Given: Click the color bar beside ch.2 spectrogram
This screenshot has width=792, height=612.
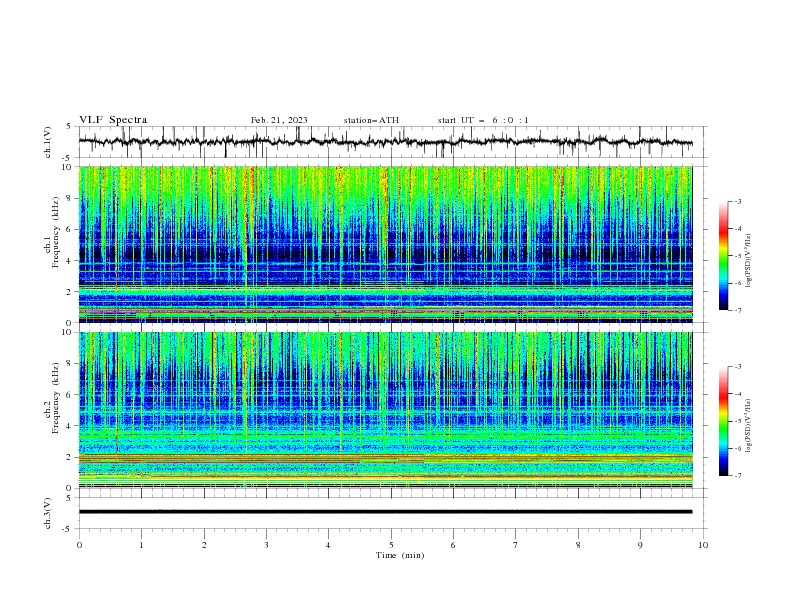Looking at the screenshot, I should [x=723, y=421].
